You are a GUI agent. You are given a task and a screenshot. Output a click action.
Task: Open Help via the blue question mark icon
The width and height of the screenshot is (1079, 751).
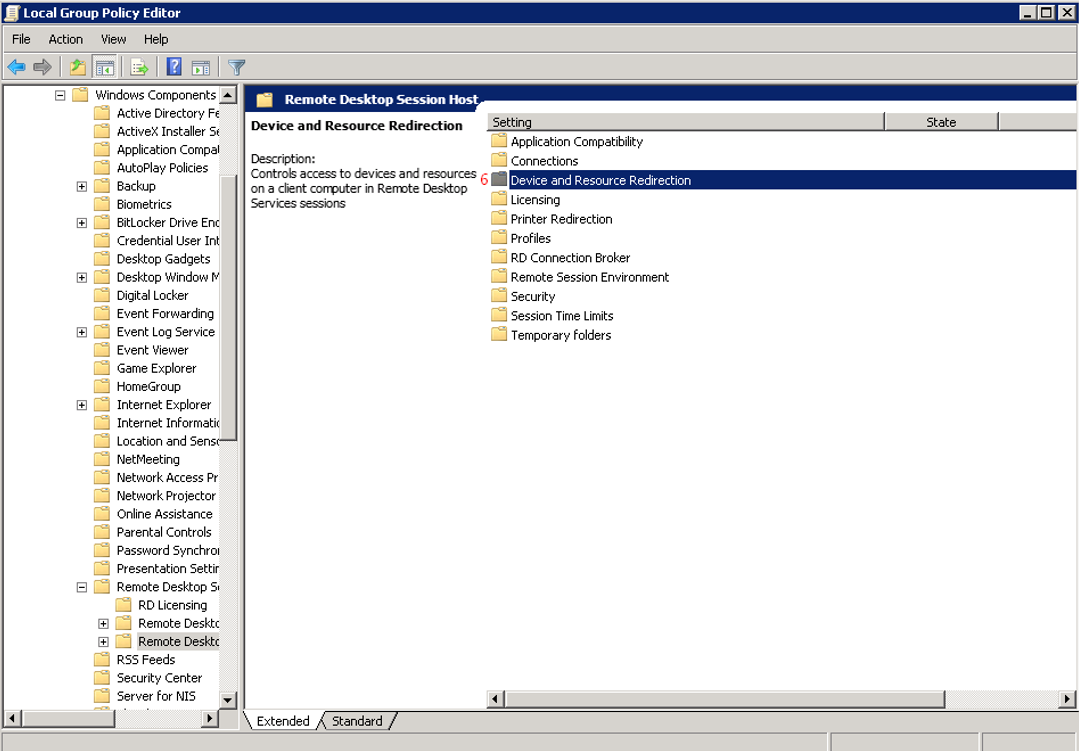click(x=174, y=67)
